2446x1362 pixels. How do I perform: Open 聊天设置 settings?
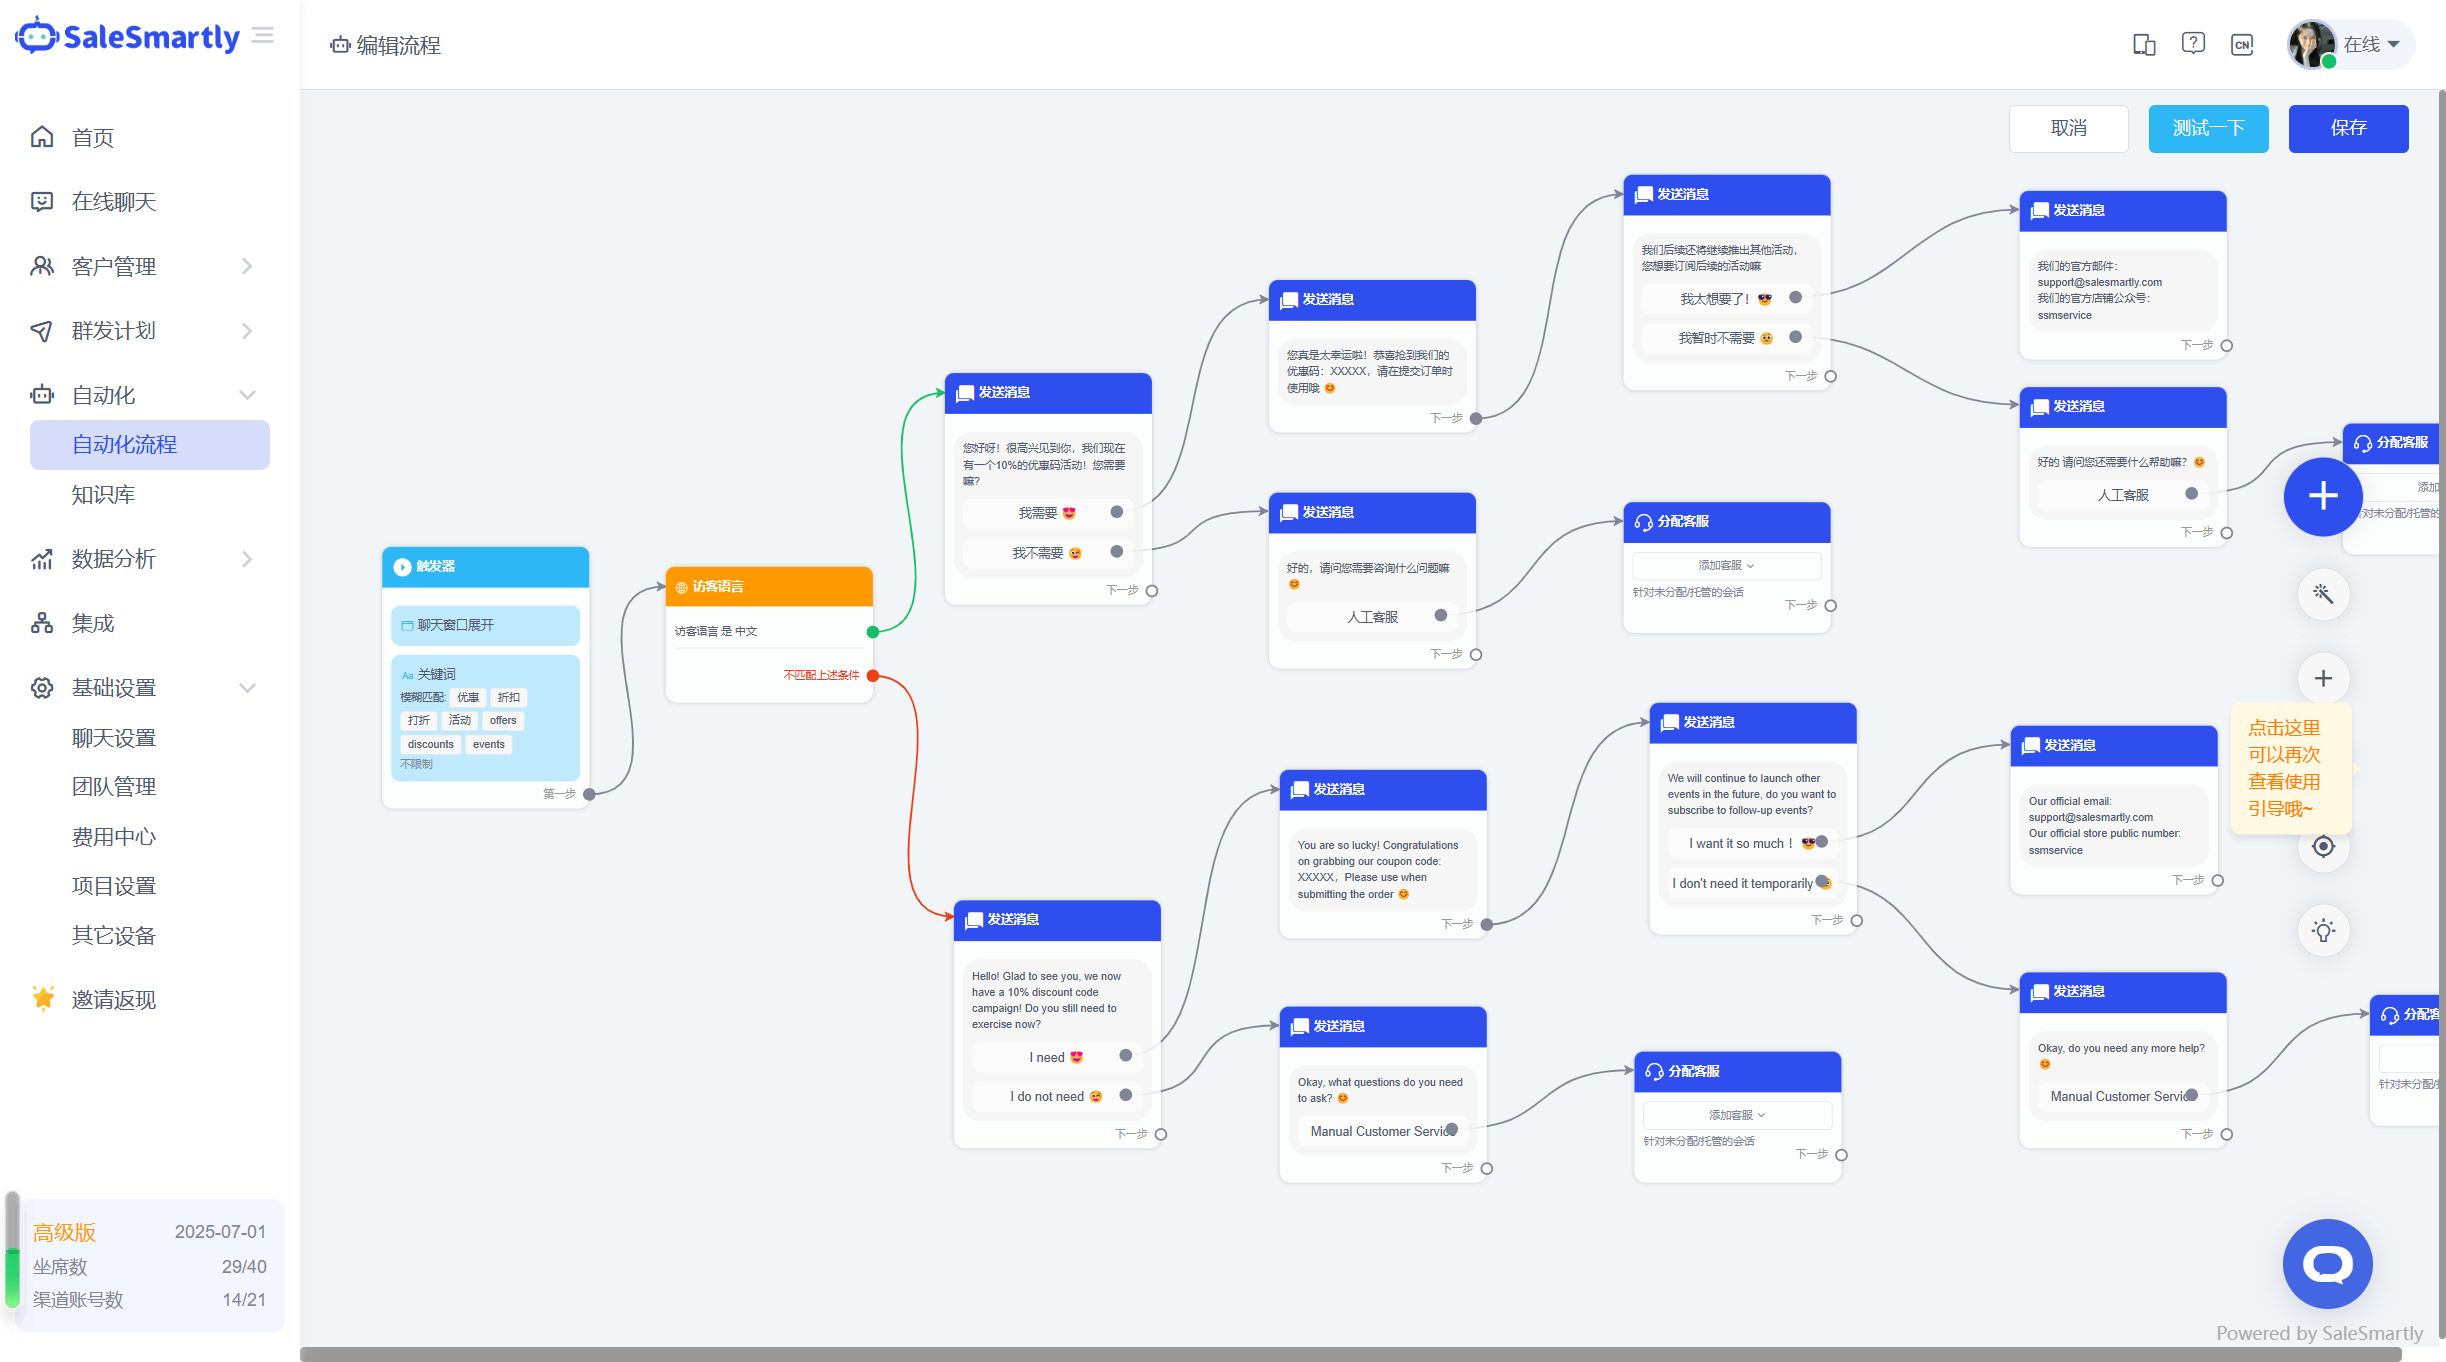pos(114,738)
